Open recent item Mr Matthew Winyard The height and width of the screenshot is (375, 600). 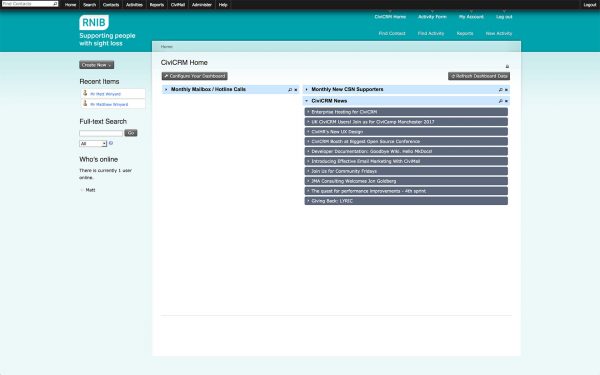click(109, 104)
